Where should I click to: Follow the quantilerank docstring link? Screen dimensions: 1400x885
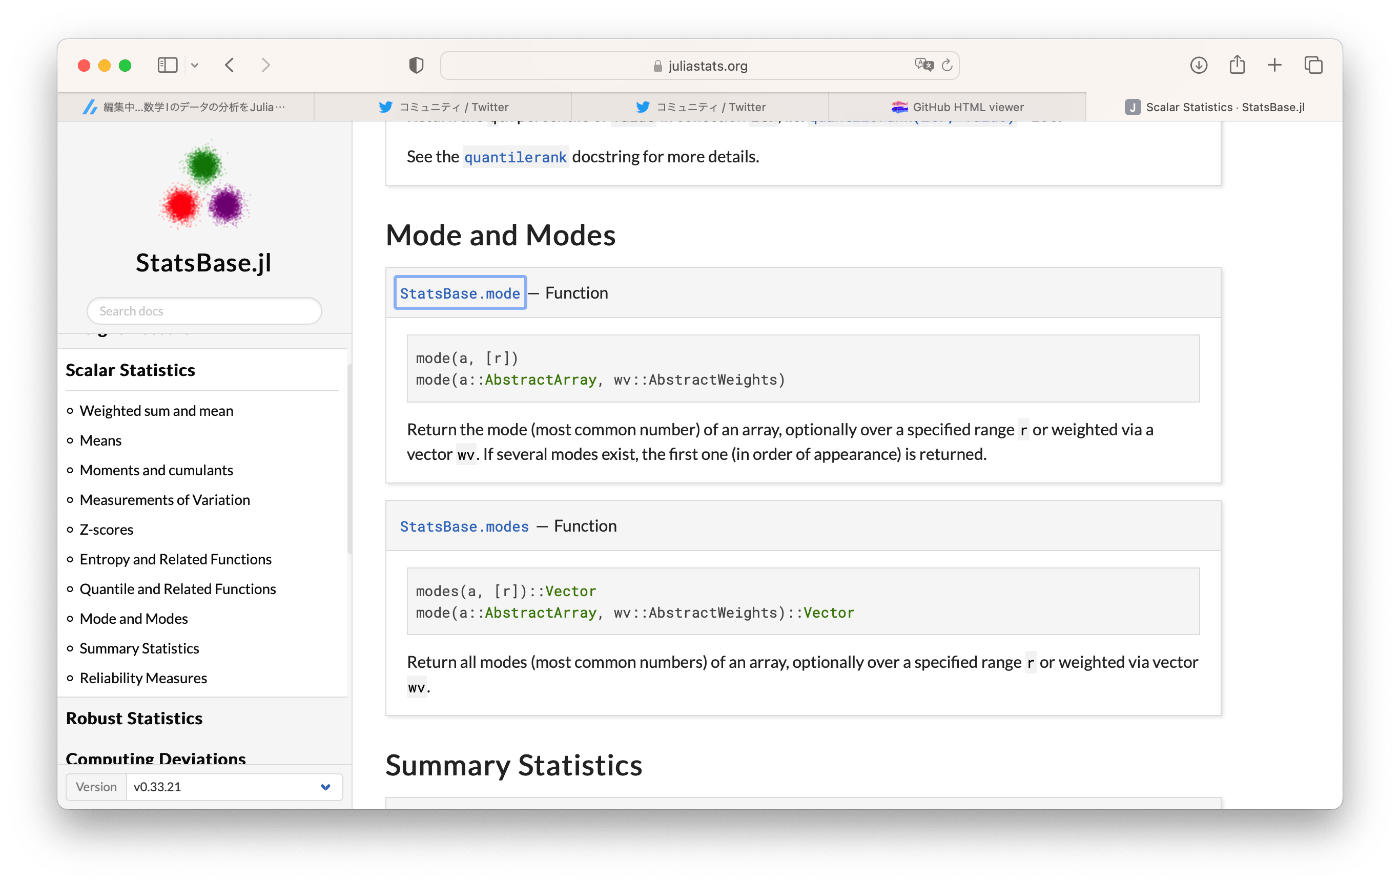coord(516,157)
